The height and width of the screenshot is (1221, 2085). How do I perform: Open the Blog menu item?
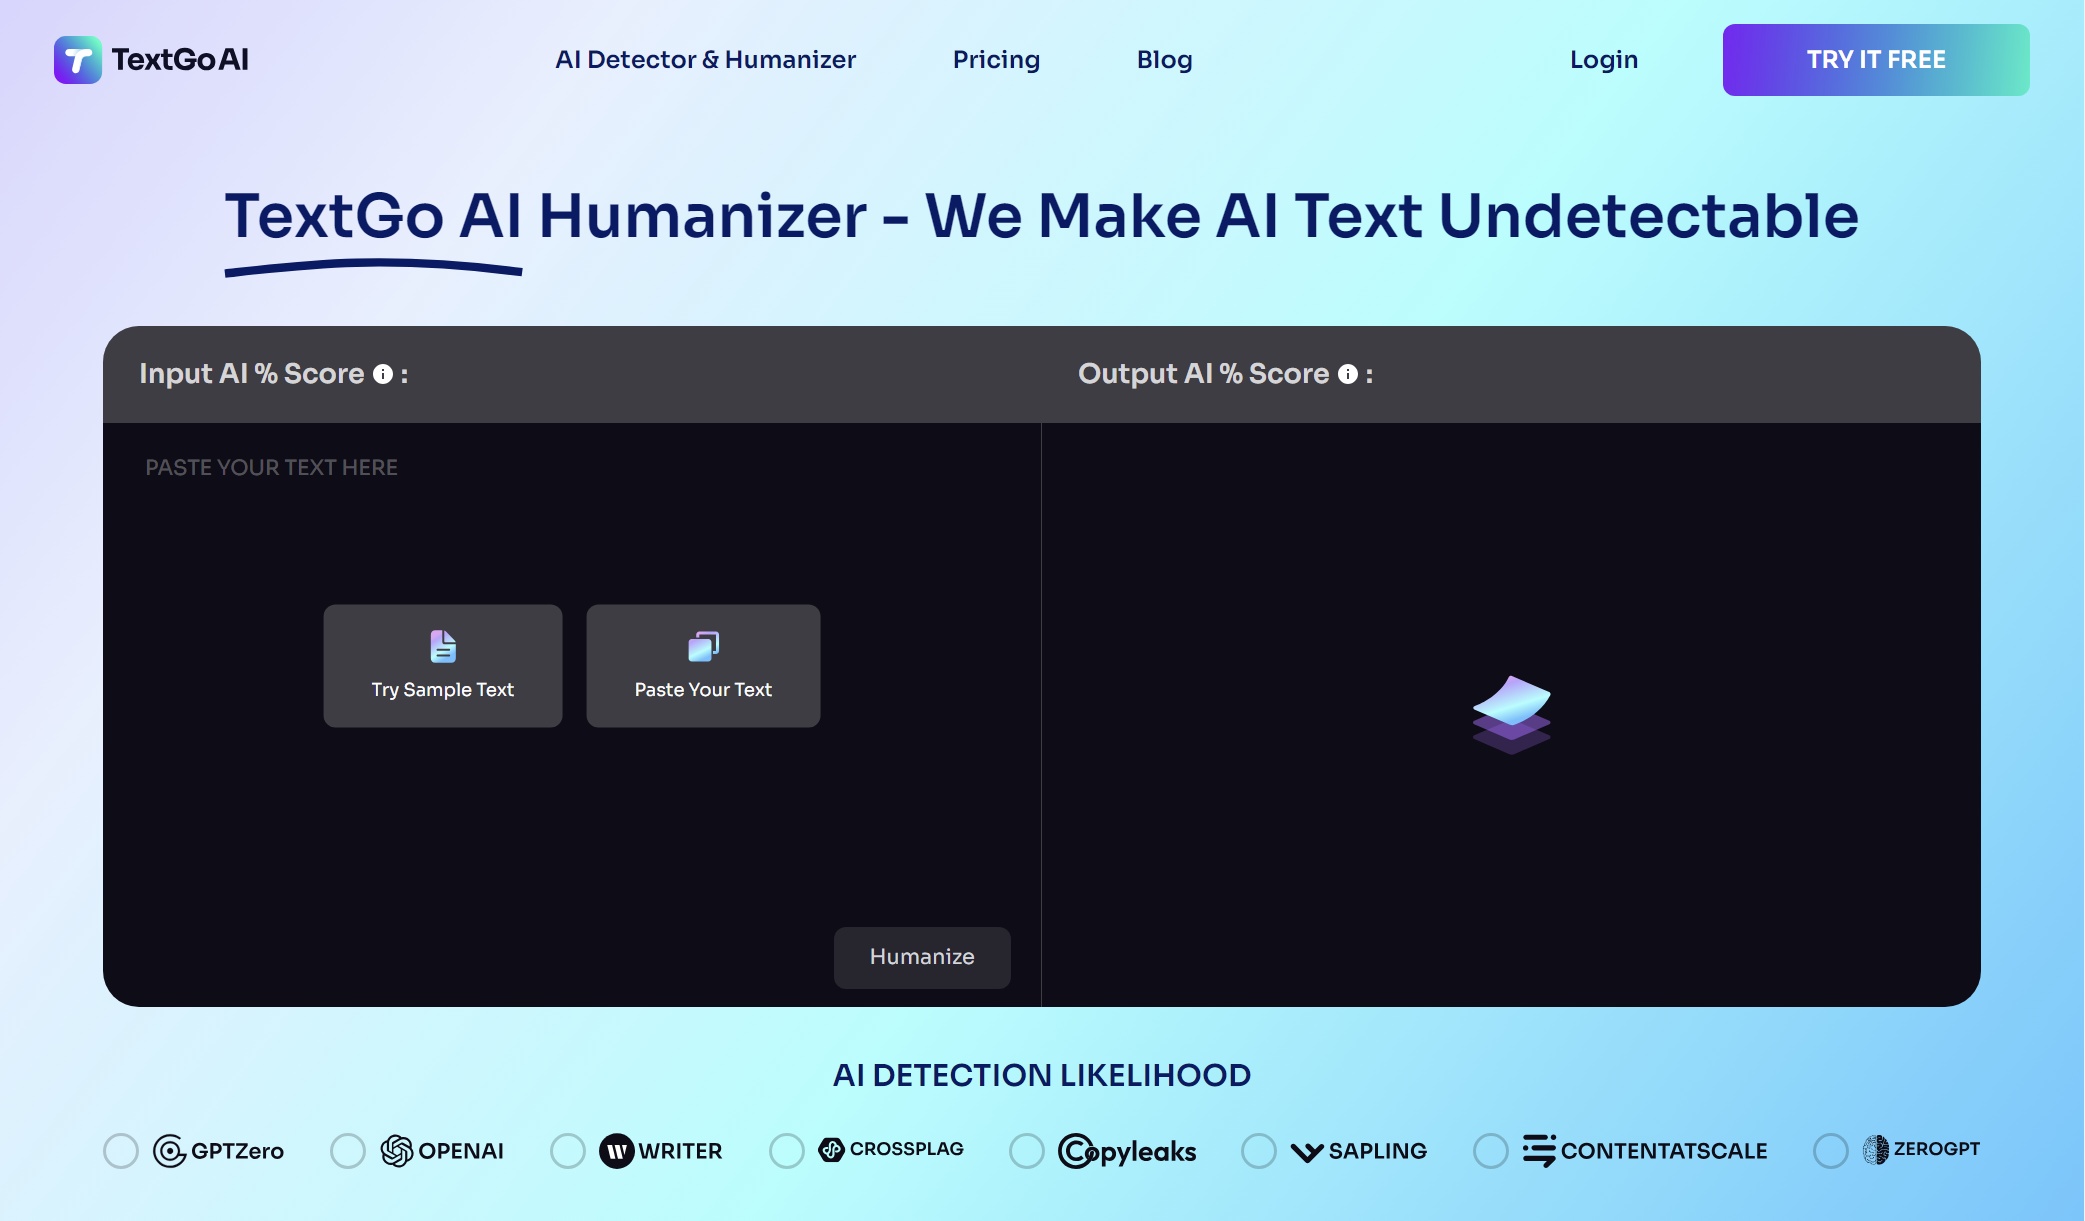click(x=1164, y=58)
